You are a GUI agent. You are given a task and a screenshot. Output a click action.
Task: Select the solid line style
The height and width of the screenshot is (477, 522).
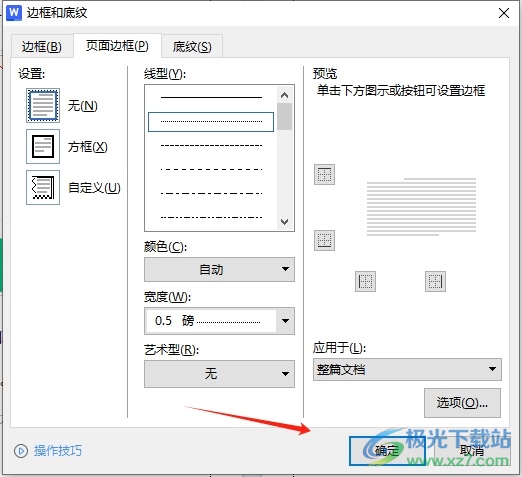tap(211, 97)
